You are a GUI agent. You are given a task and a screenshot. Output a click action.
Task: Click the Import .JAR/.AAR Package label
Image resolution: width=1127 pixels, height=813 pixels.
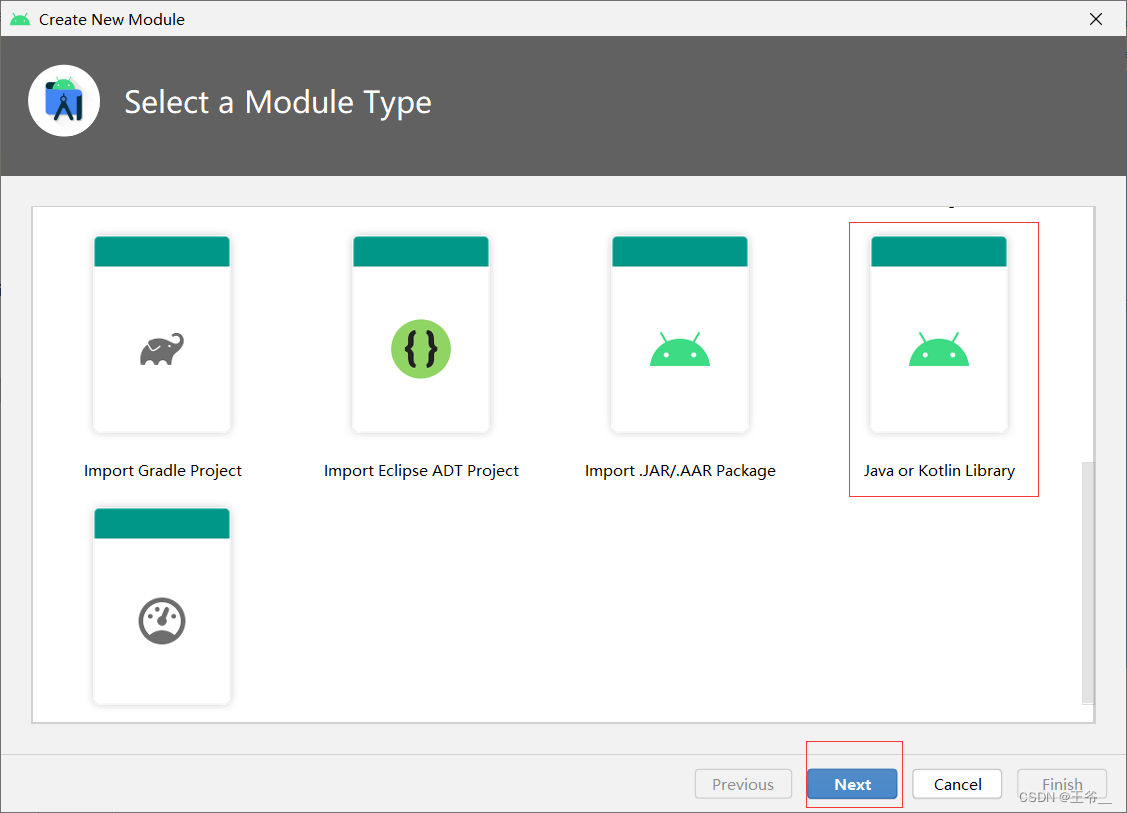[x=680, y=471]
